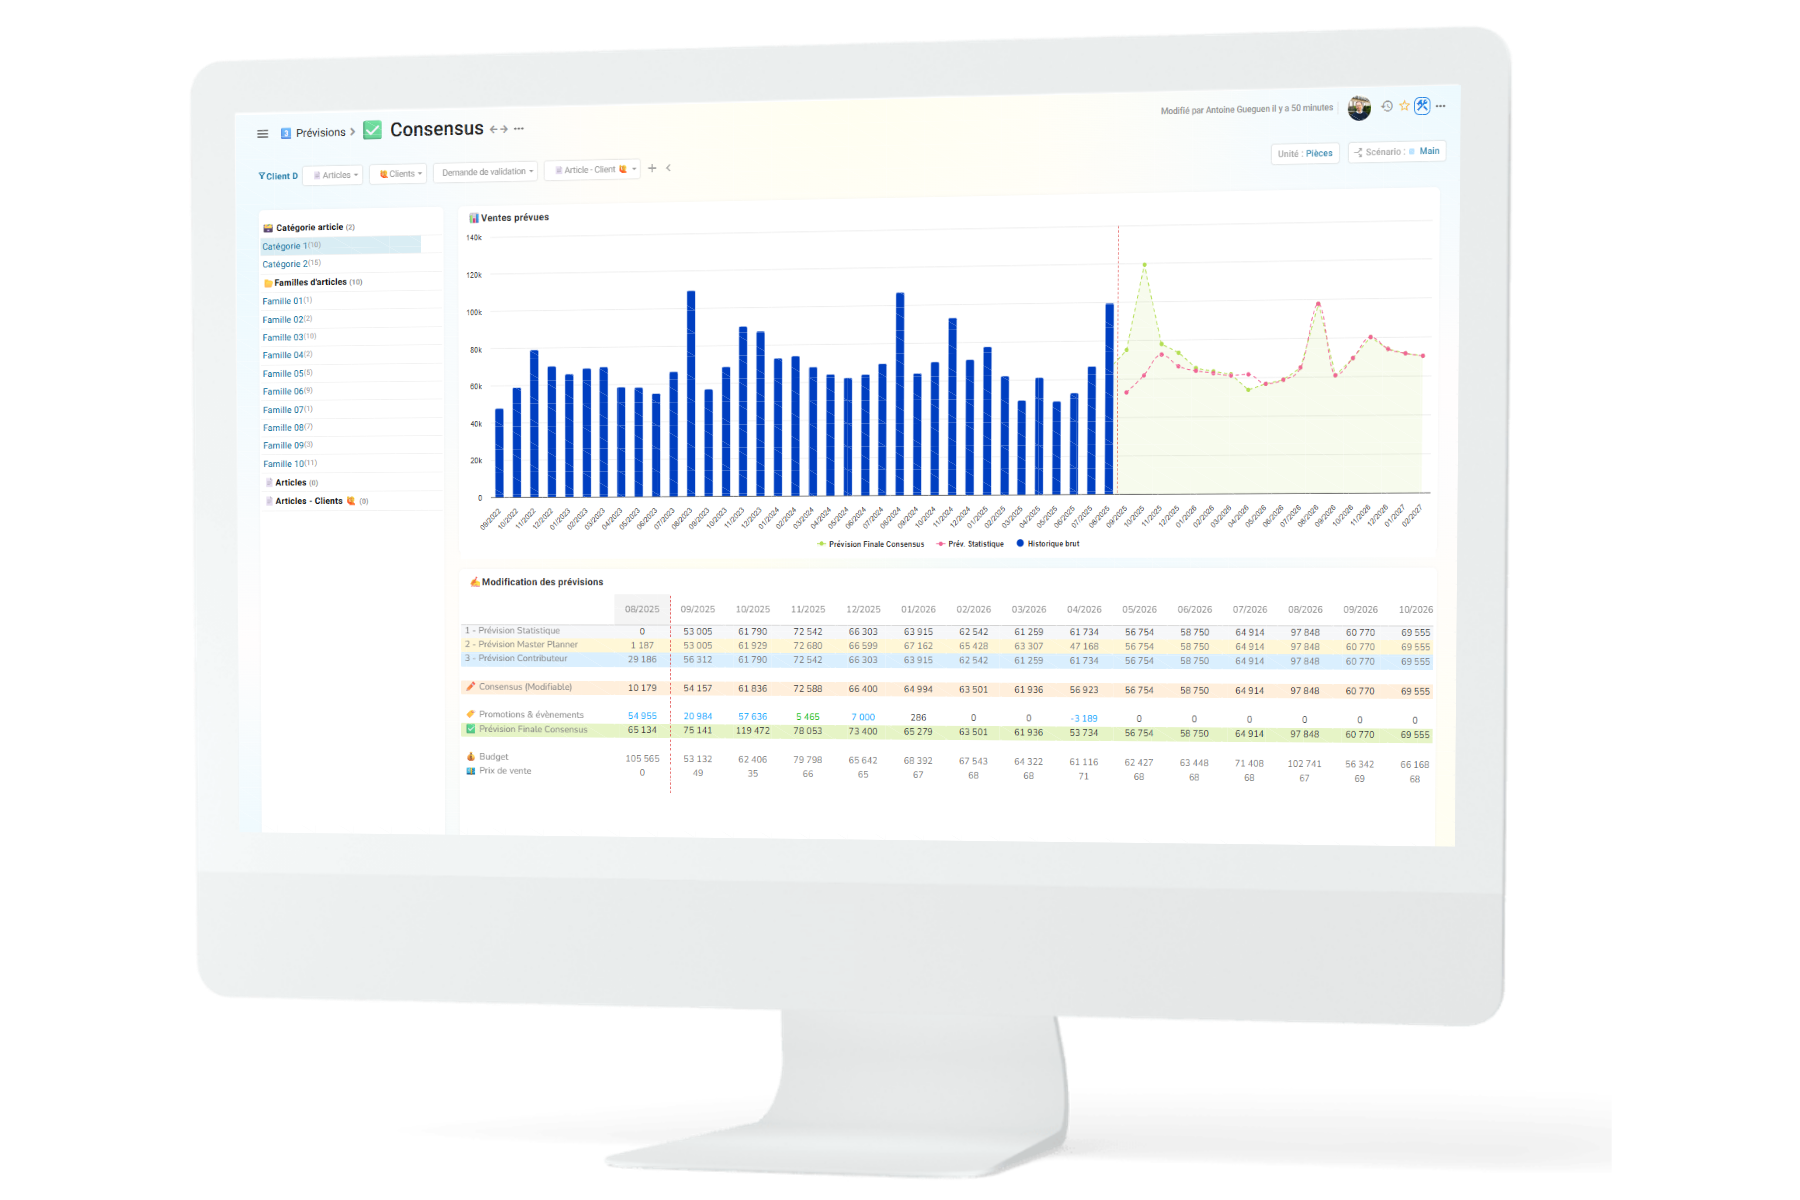Toggle Historique brut series in chart legend

[x=1052, y=544]
